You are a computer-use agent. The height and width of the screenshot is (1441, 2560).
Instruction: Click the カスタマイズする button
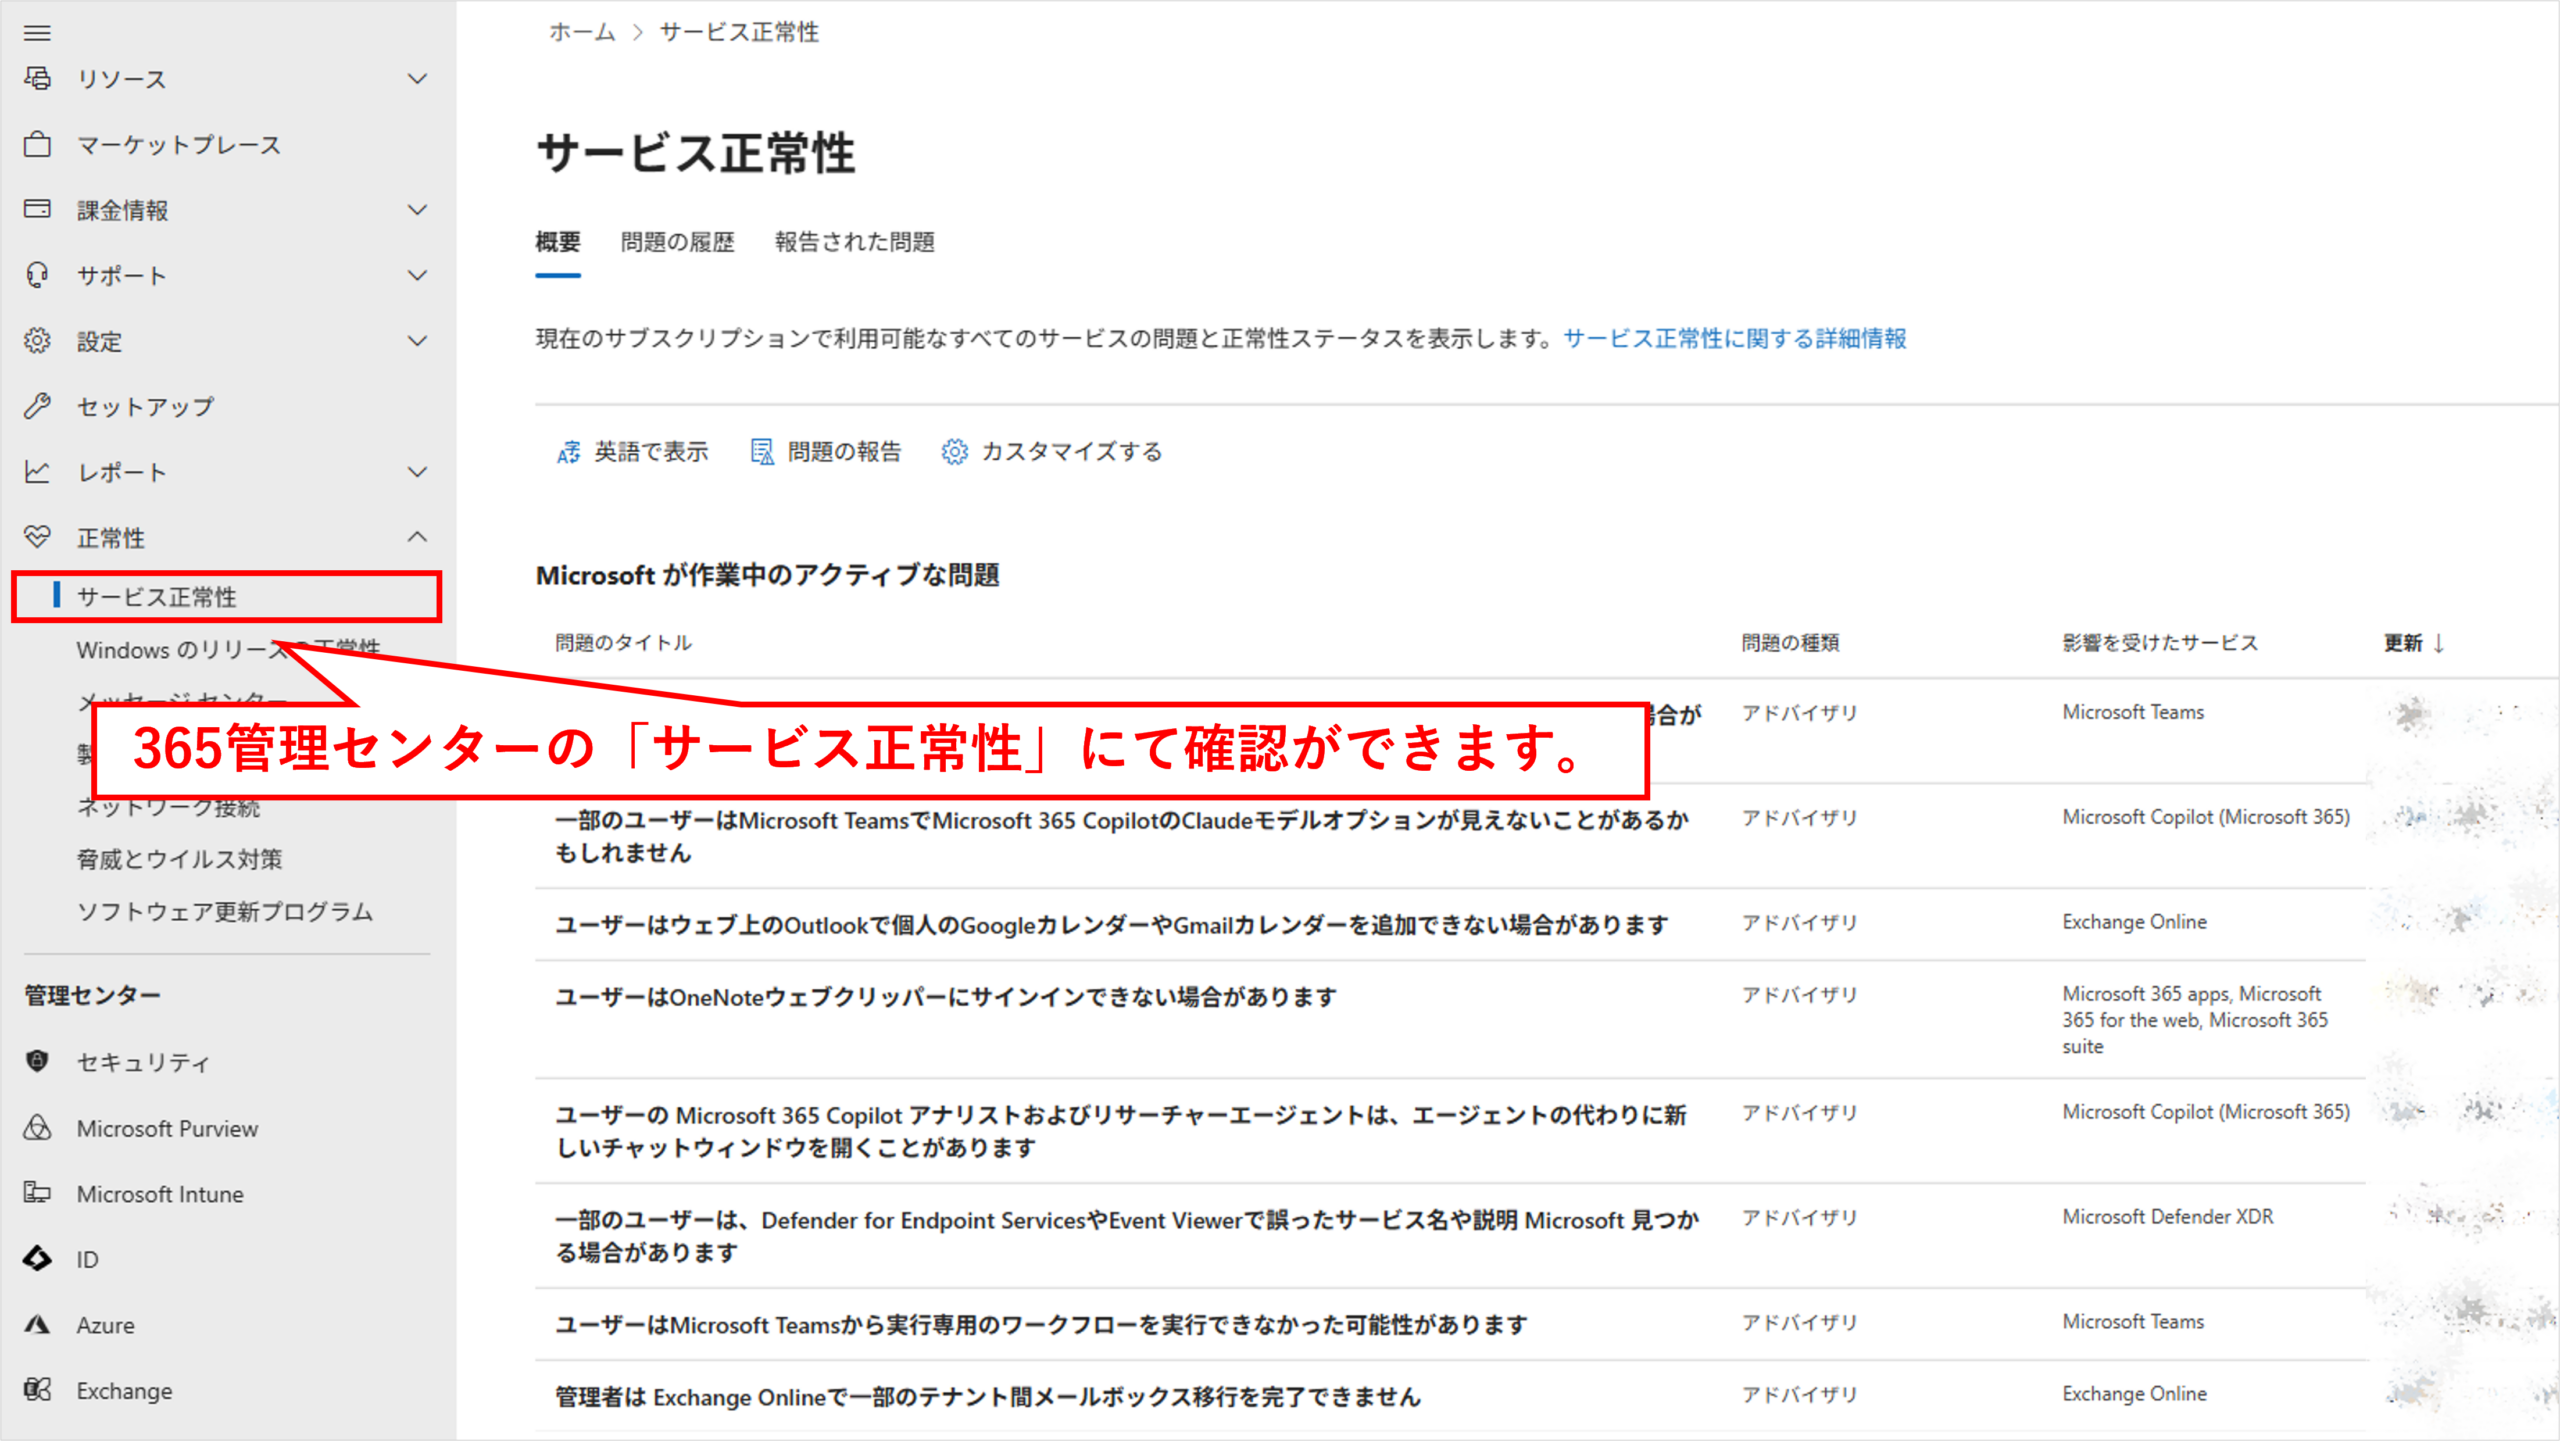(1052, 452)
